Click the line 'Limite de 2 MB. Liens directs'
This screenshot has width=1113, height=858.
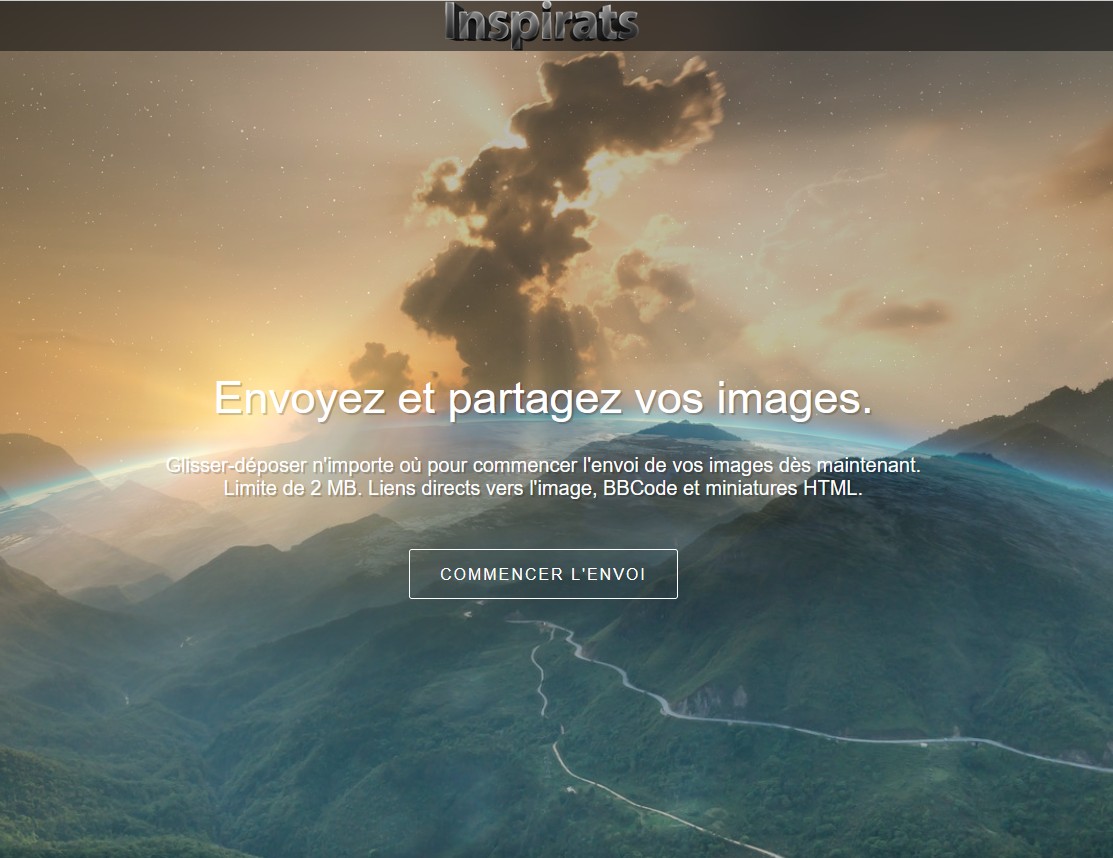pyautogui.click(x=543, y=488)
